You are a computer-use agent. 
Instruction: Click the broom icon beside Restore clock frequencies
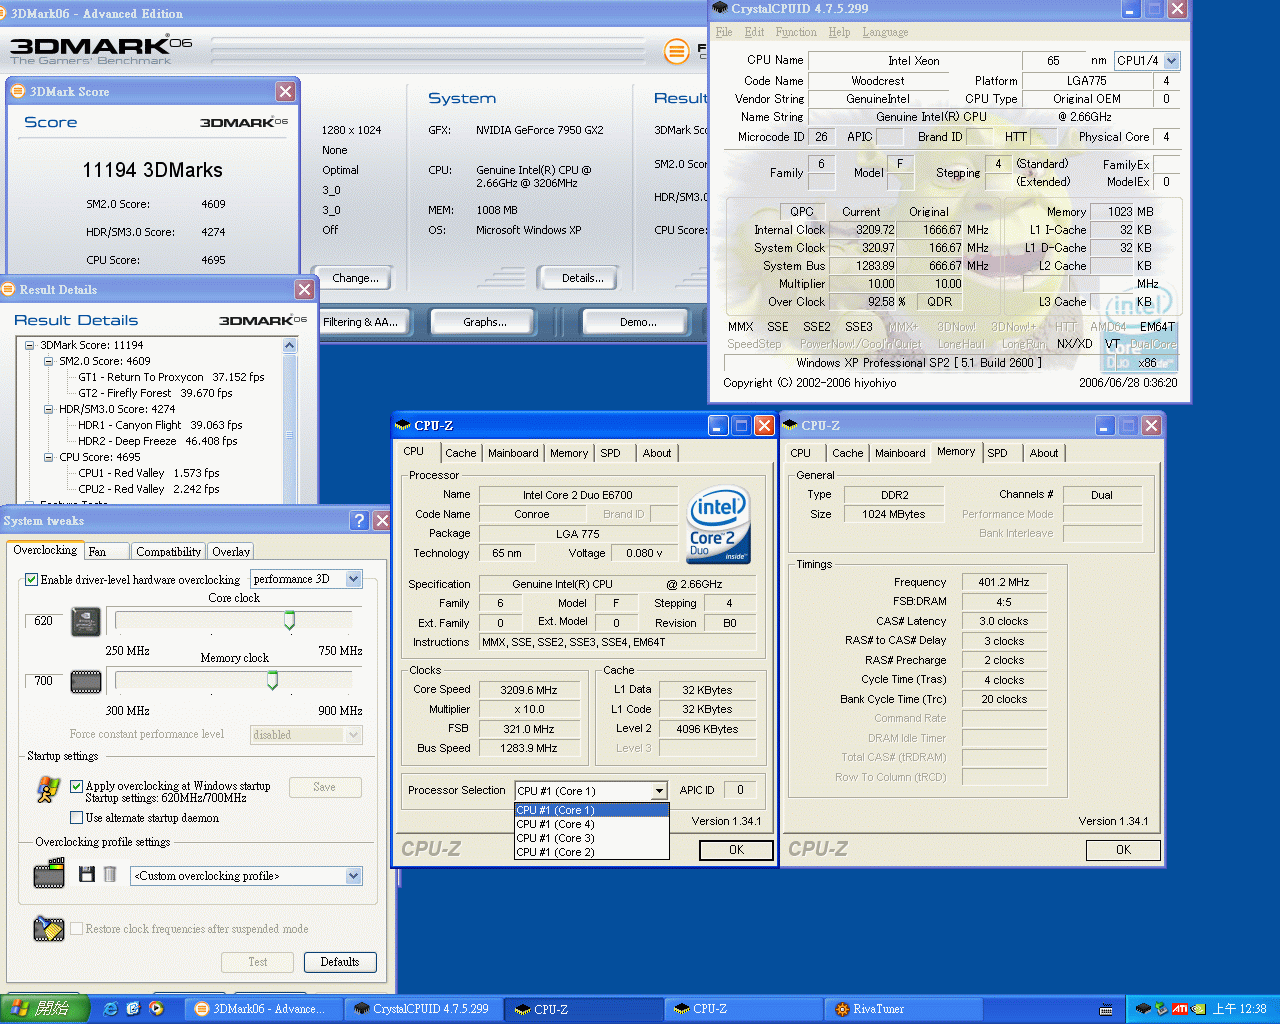48,929
